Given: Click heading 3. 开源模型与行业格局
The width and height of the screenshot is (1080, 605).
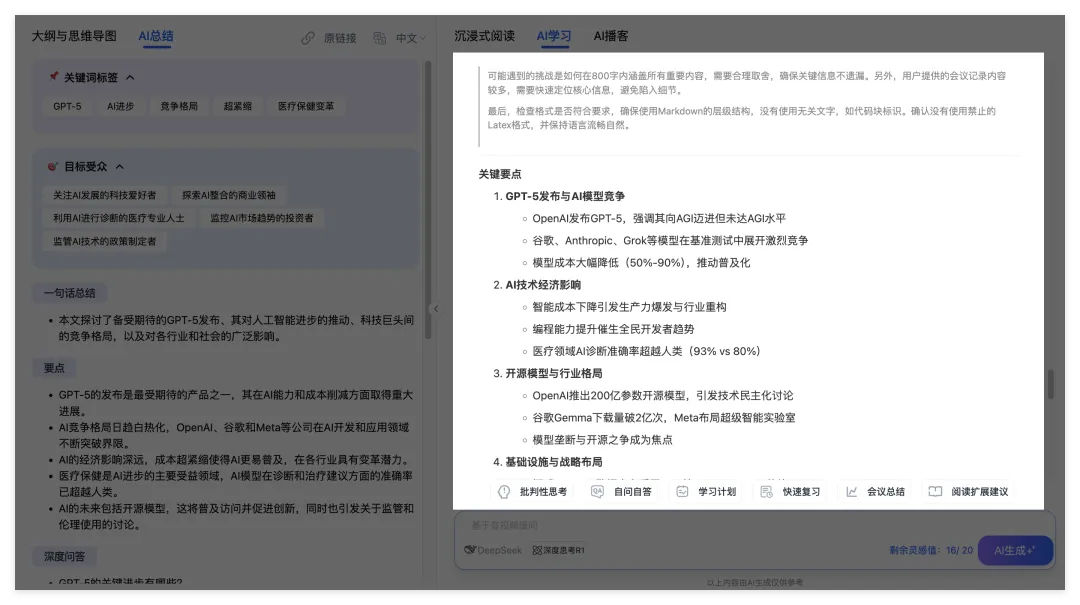Looking at the screenshot, I should [554, 373].
